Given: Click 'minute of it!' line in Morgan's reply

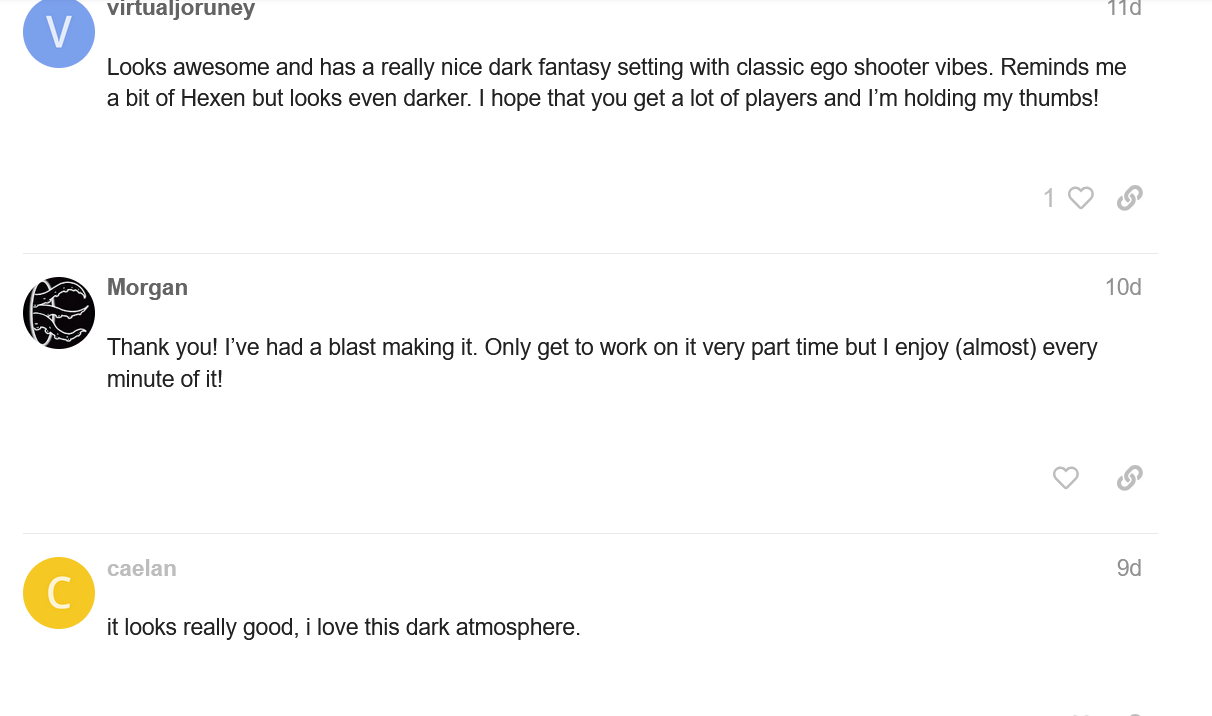Looking at the screenshot, I should tap(164, 379).
